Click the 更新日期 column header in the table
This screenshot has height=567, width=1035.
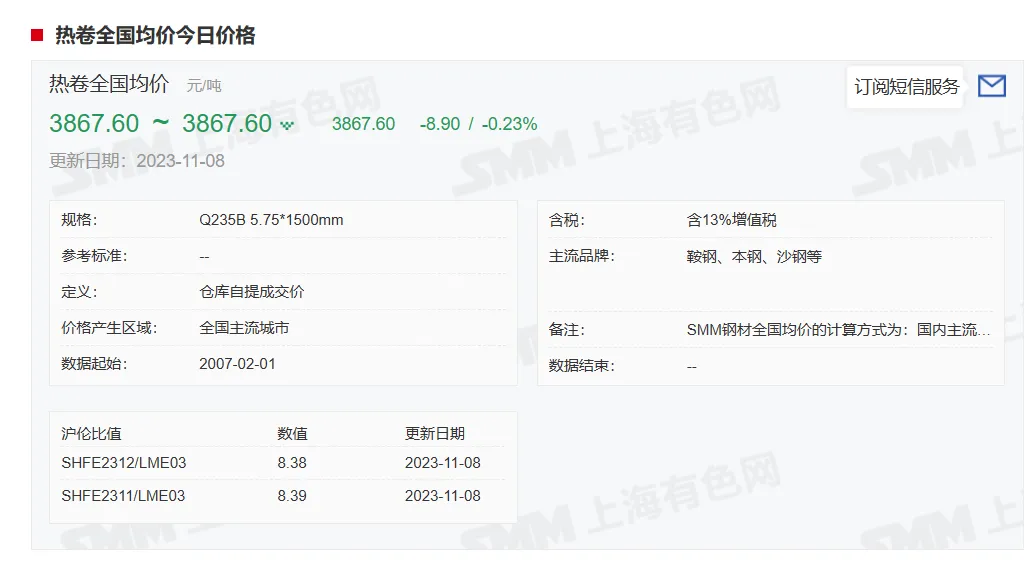pos(434,433)
